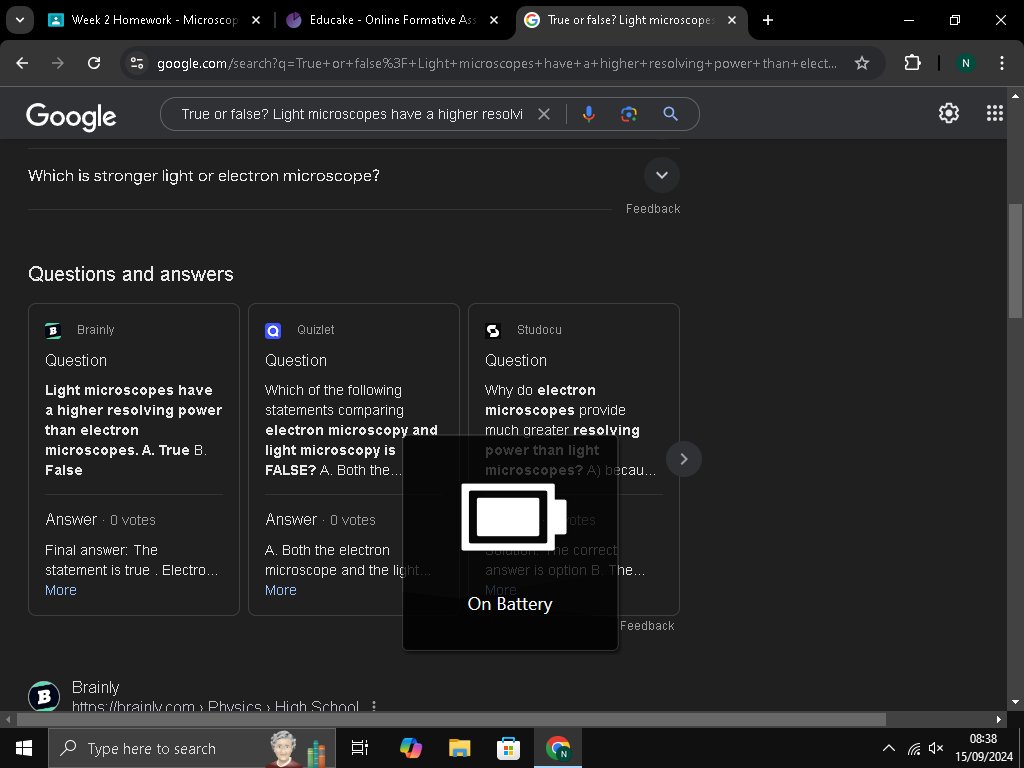1024x768 pixels.
Task: Go to Google homepage via logo
Action: (x=71, y=116)
